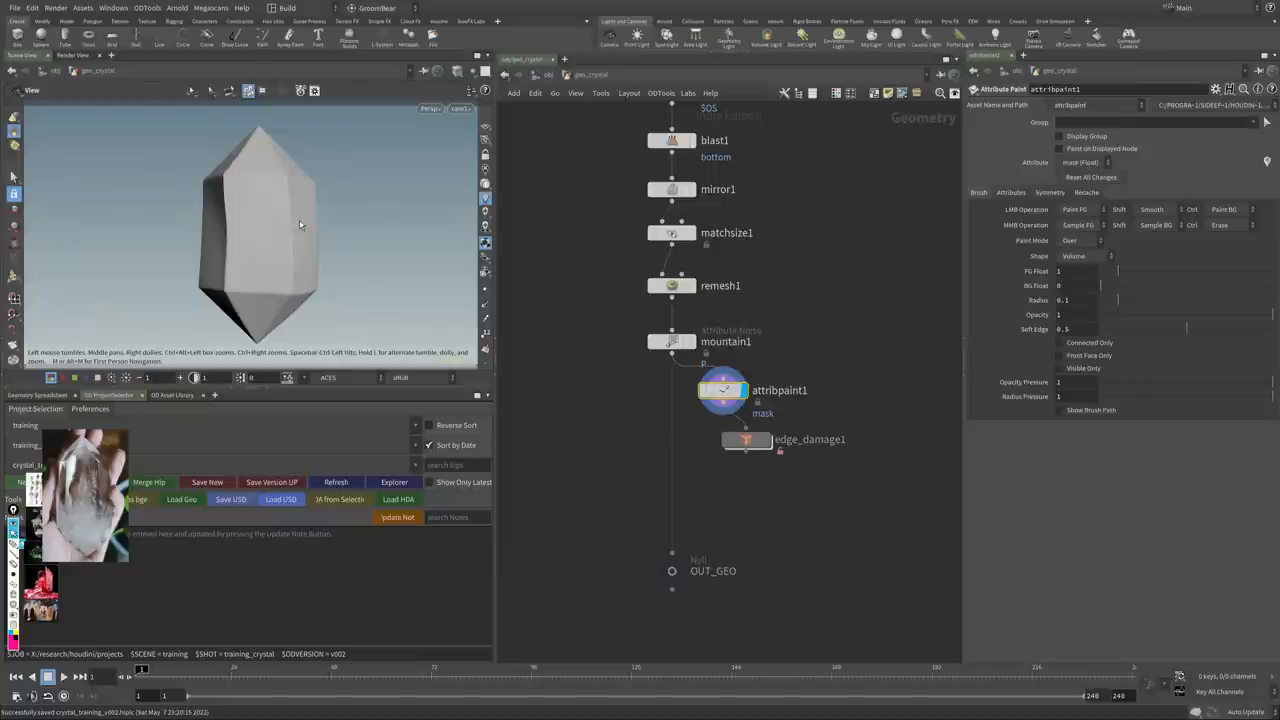Select the Sphere shelf tool
Viewport: 1280px width, 720px height.
click(x=41, y=37)
